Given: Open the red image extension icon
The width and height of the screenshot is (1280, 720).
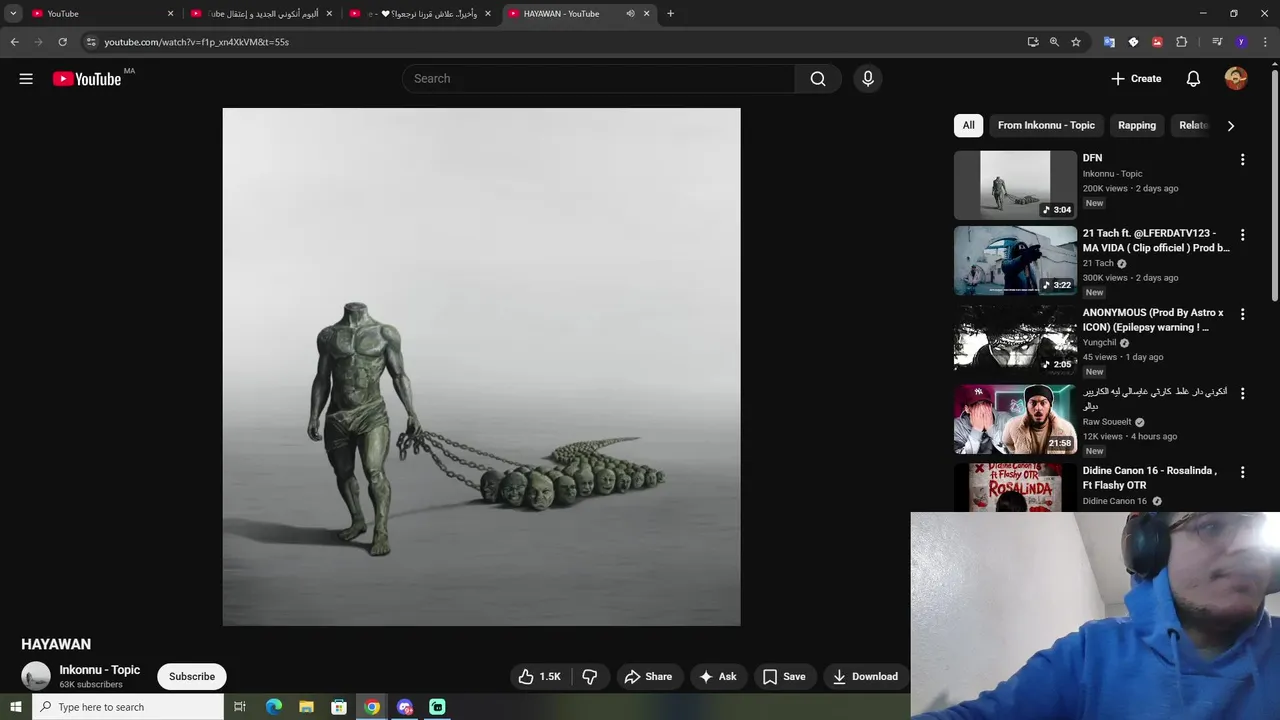Looking at the screenshot, I should (1157, 42).
